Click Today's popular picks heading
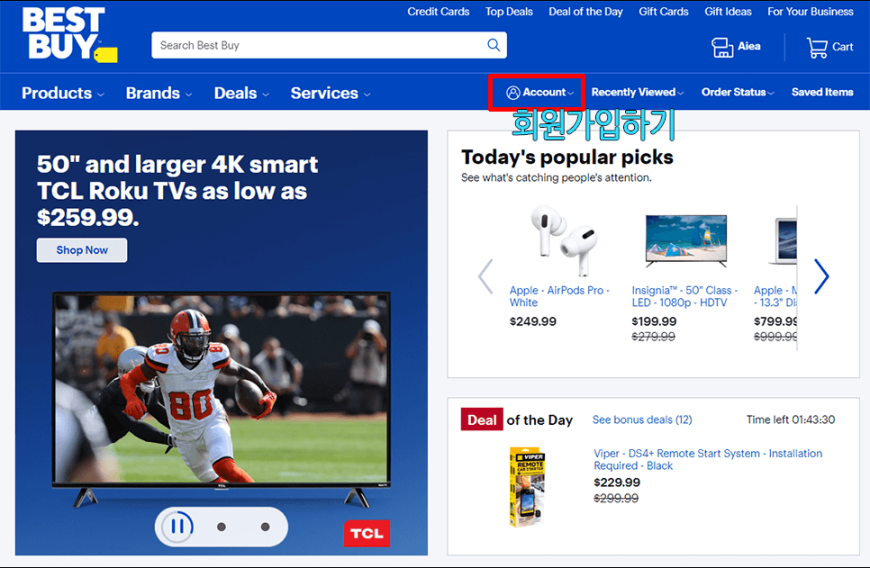870x568 pixels. [567, 158]
